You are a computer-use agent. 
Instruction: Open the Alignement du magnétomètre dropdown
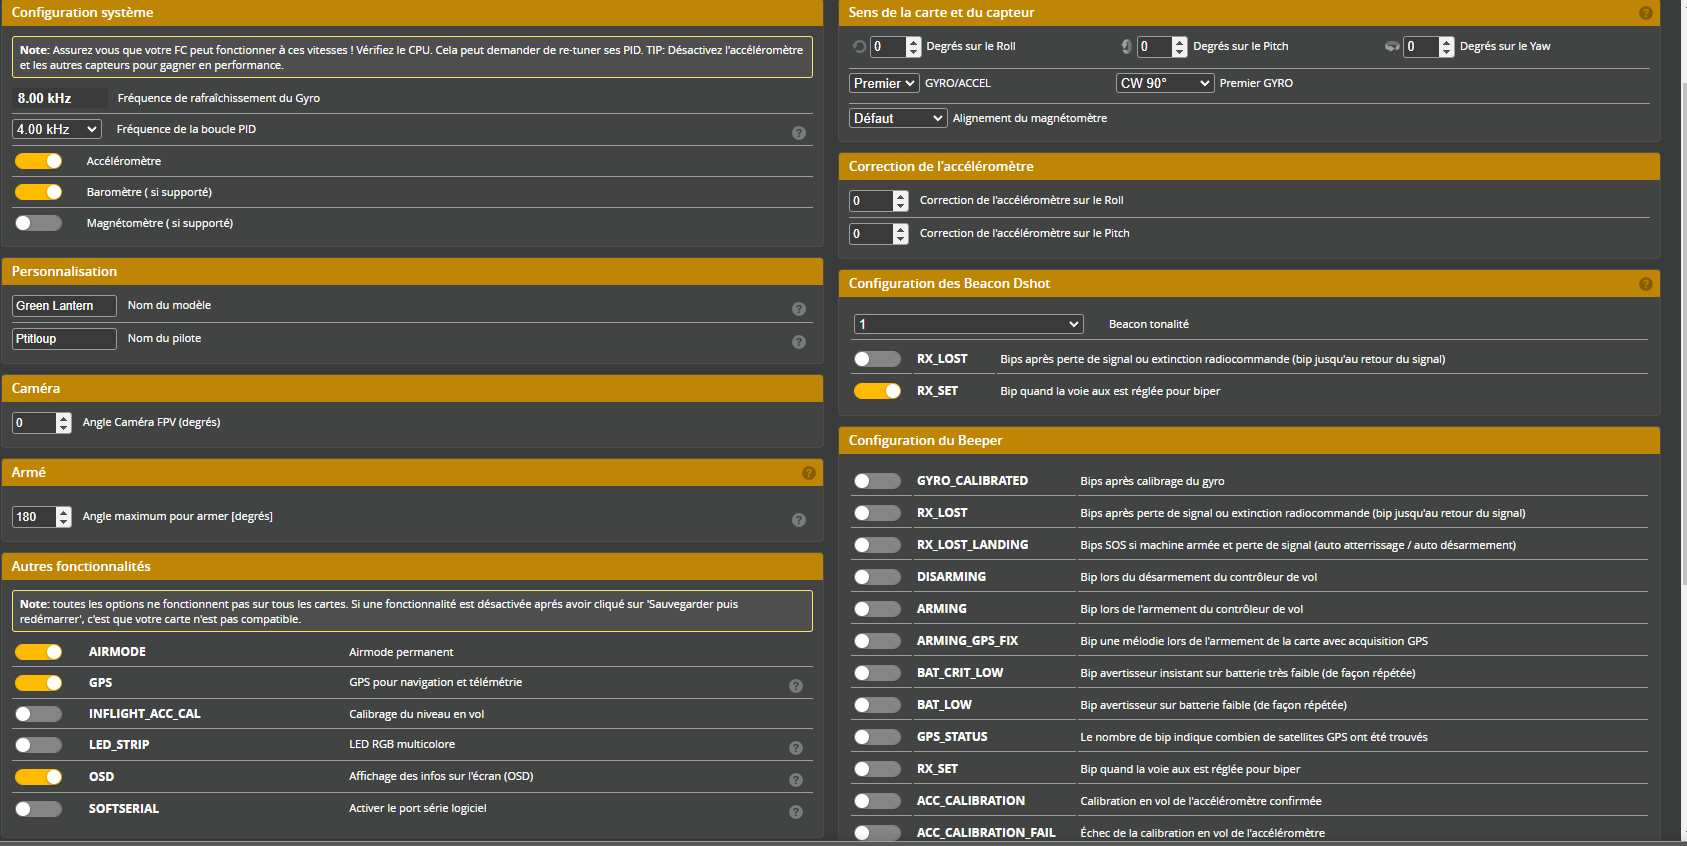coord(897,118)
